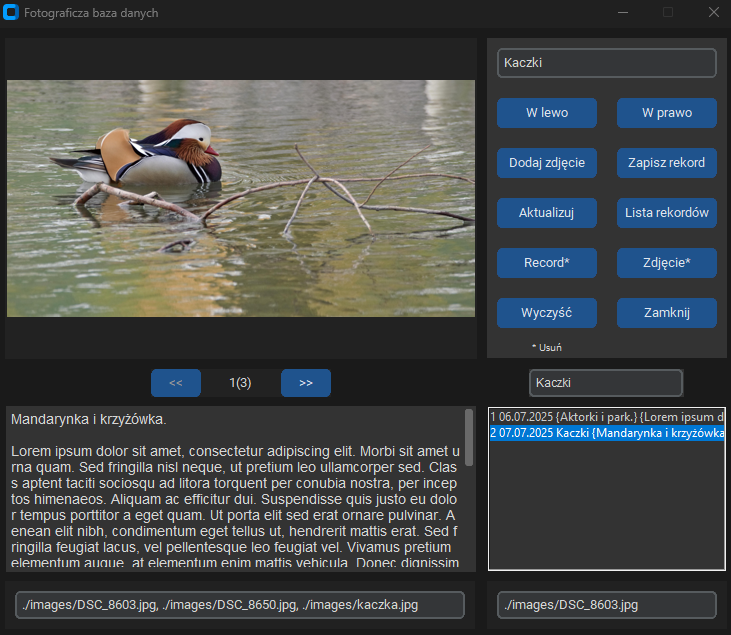The width and height of the screenshot is (731, 635).
Task: Click the app icon in title bar
Action: [x=12, y=13]
